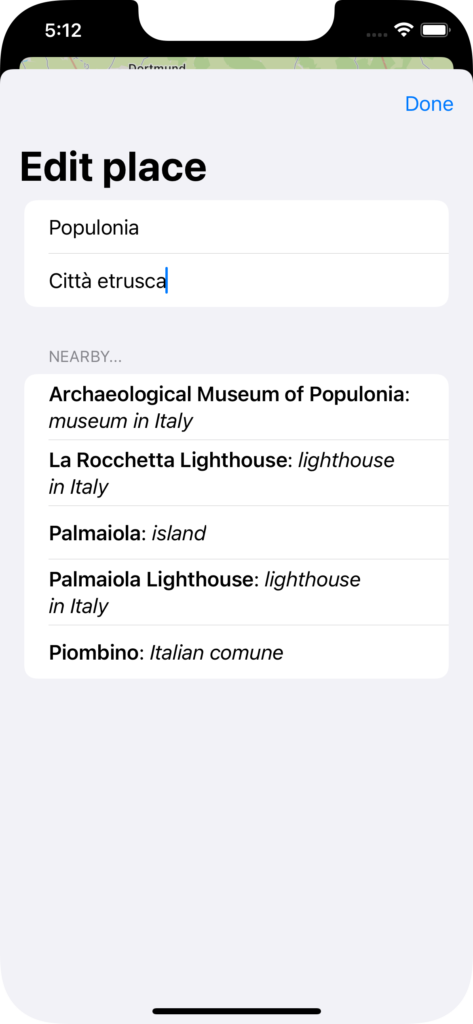Tap the 'Italian comune' description text
Viewport: 473px width, 1024px height.
[x=217, y=652]
